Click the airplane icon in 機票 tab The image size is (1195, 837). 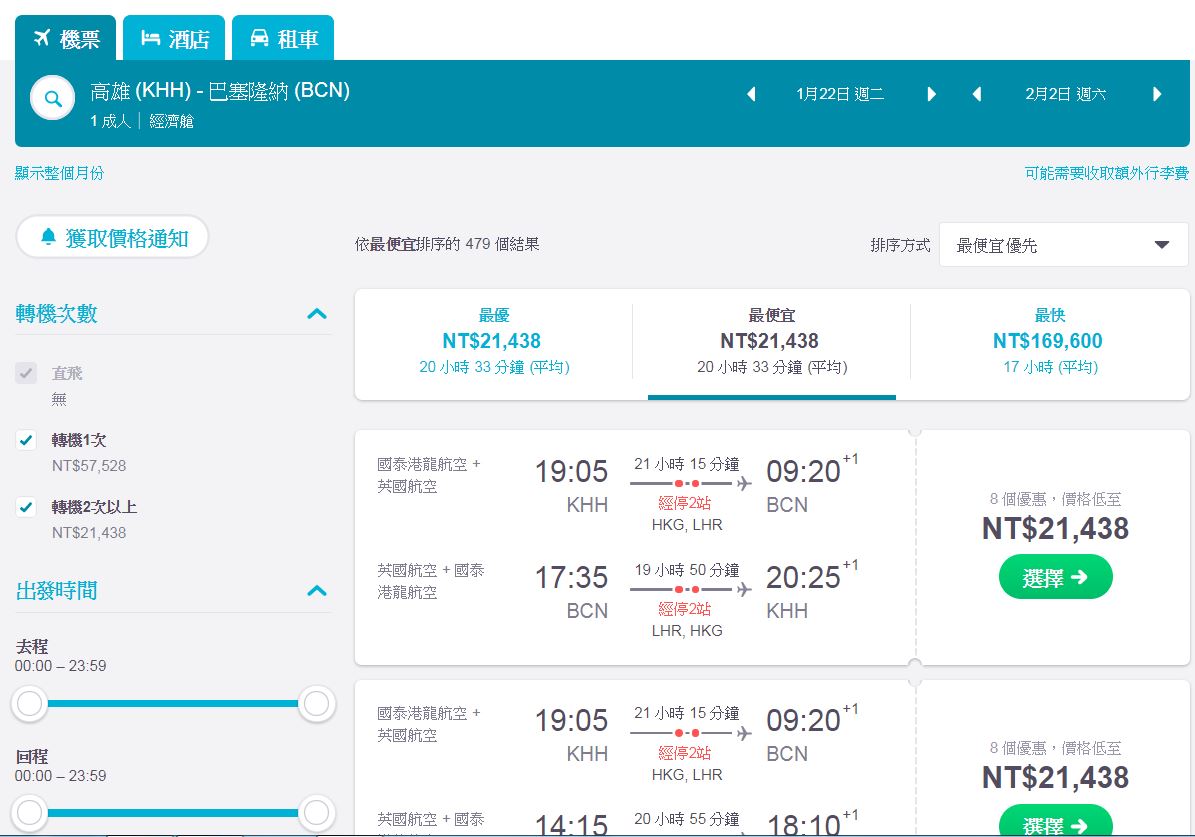pyautogui.click(x=42, y=37)
